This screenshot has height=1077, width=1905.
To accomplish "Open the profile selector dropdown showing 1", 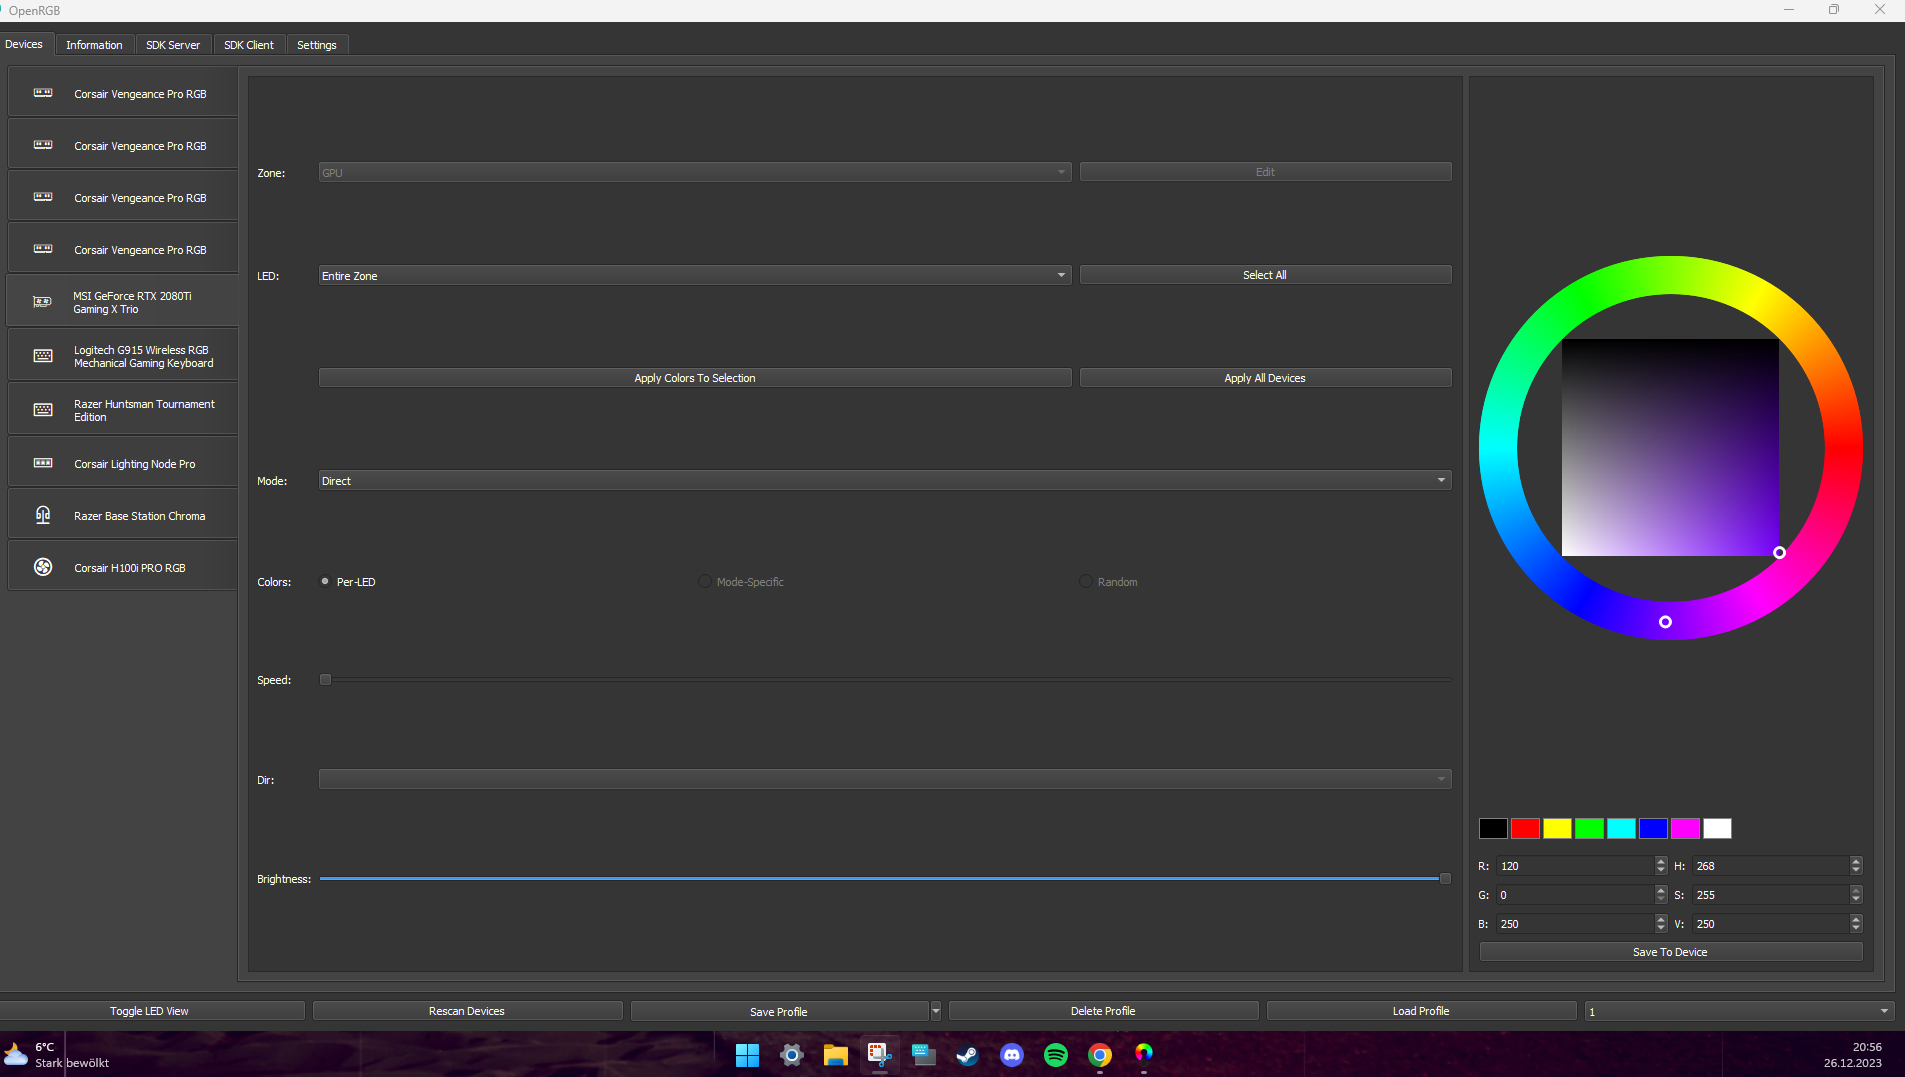I will (x=1739, y=1011).
